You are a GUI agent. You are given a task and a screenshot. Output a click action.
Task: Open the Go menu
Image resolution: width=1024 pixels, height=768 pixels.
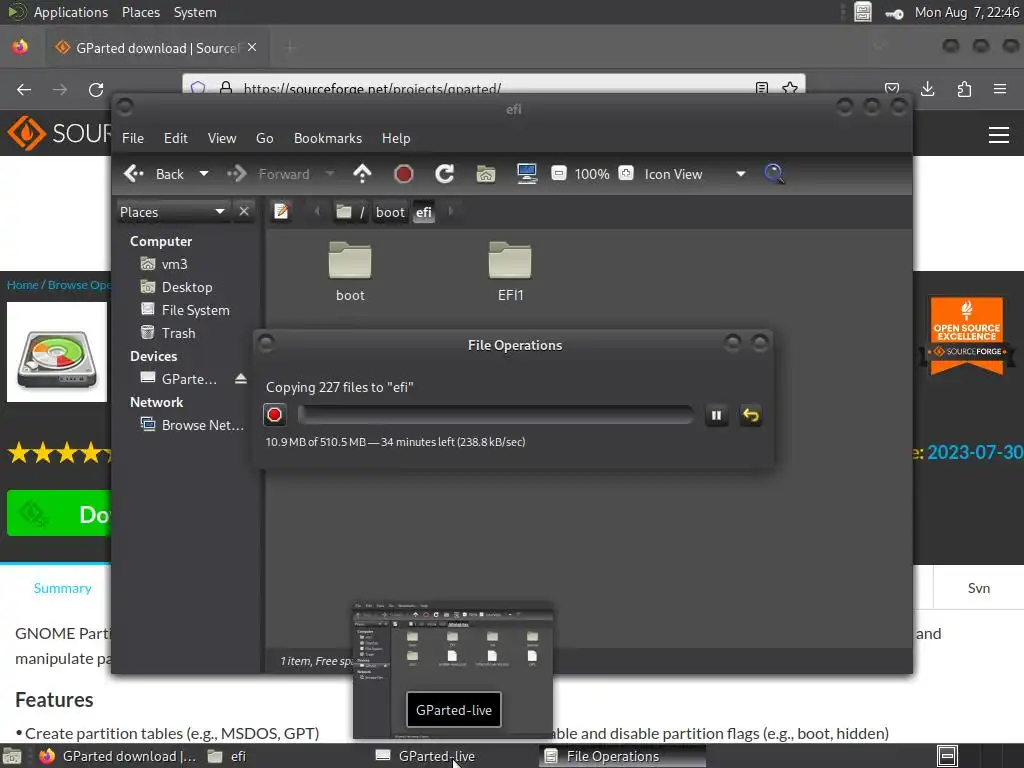pos(264,138)
